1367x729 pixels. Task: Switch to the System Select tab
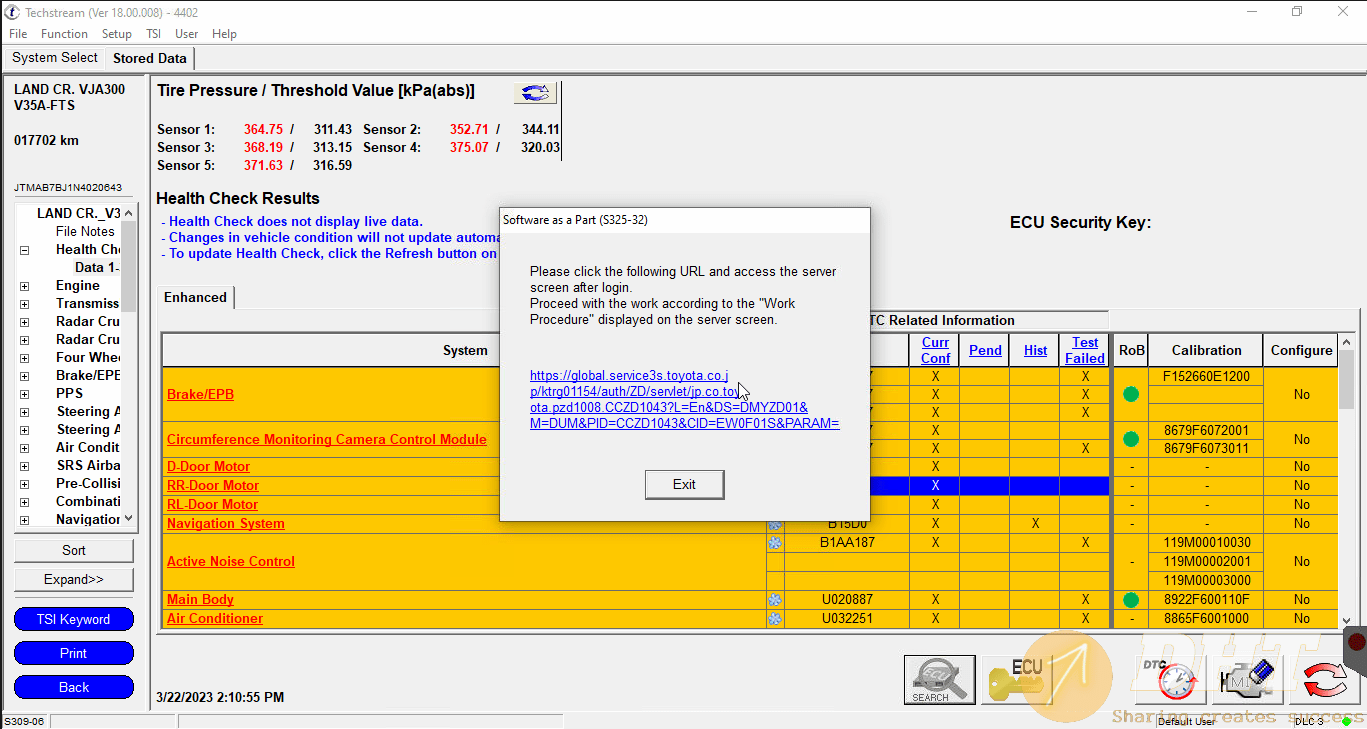coord(54,57)
